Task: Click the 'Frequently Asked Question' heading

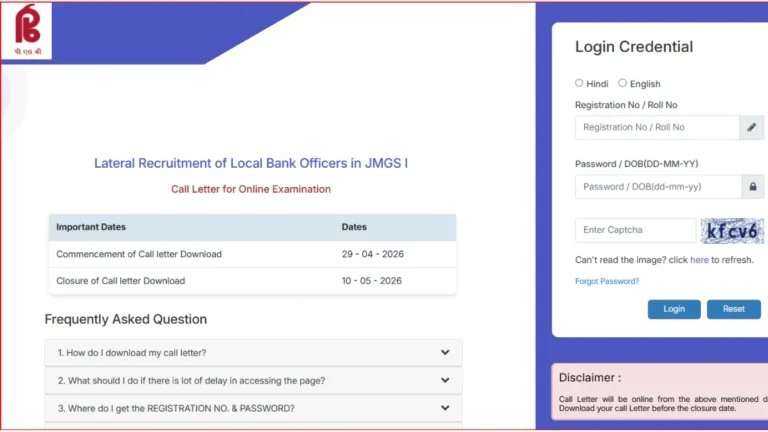Action: tap(126, 319)
